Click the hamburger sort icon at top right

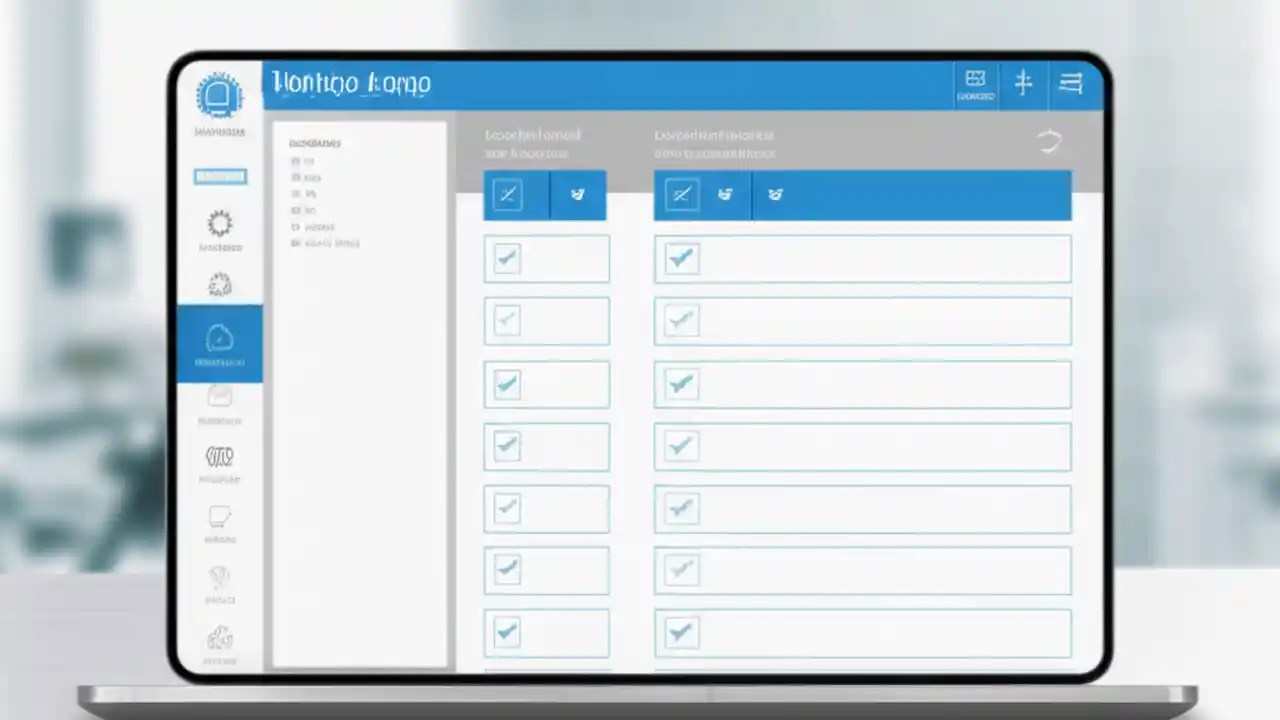[1071, 83]
